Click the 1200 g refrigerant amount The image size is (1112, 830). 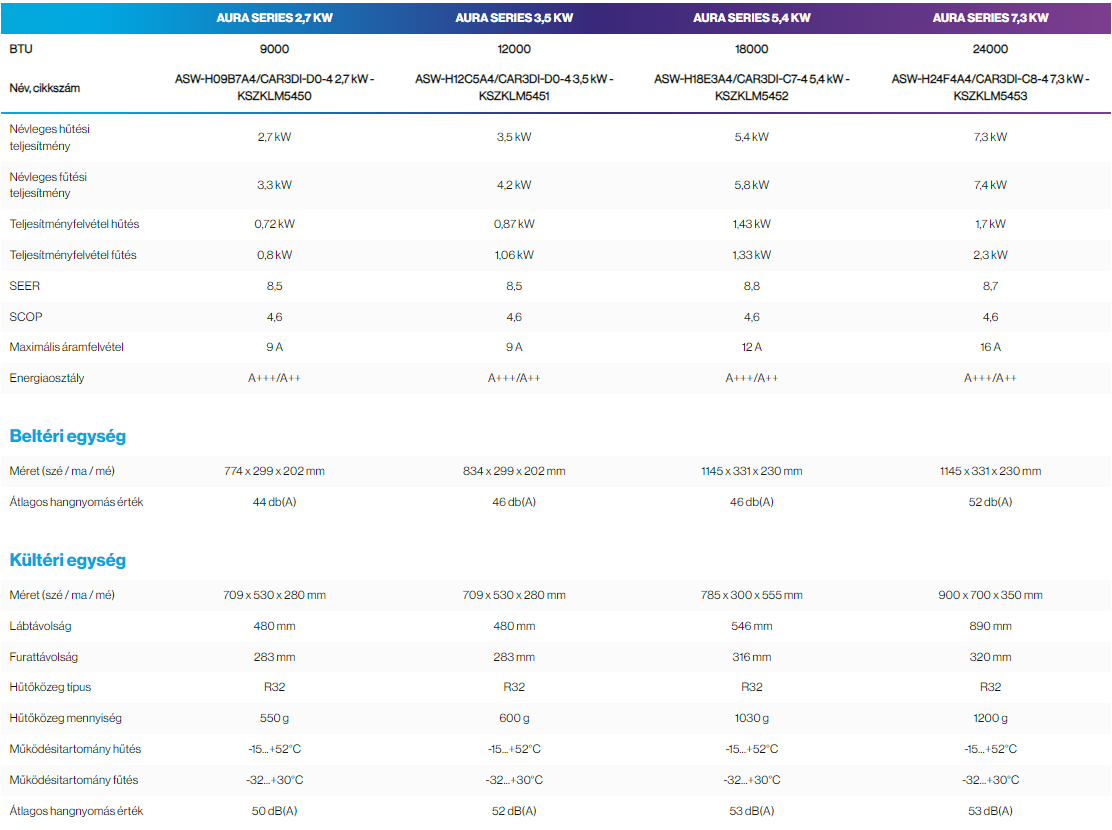click(x=990, y=719)
